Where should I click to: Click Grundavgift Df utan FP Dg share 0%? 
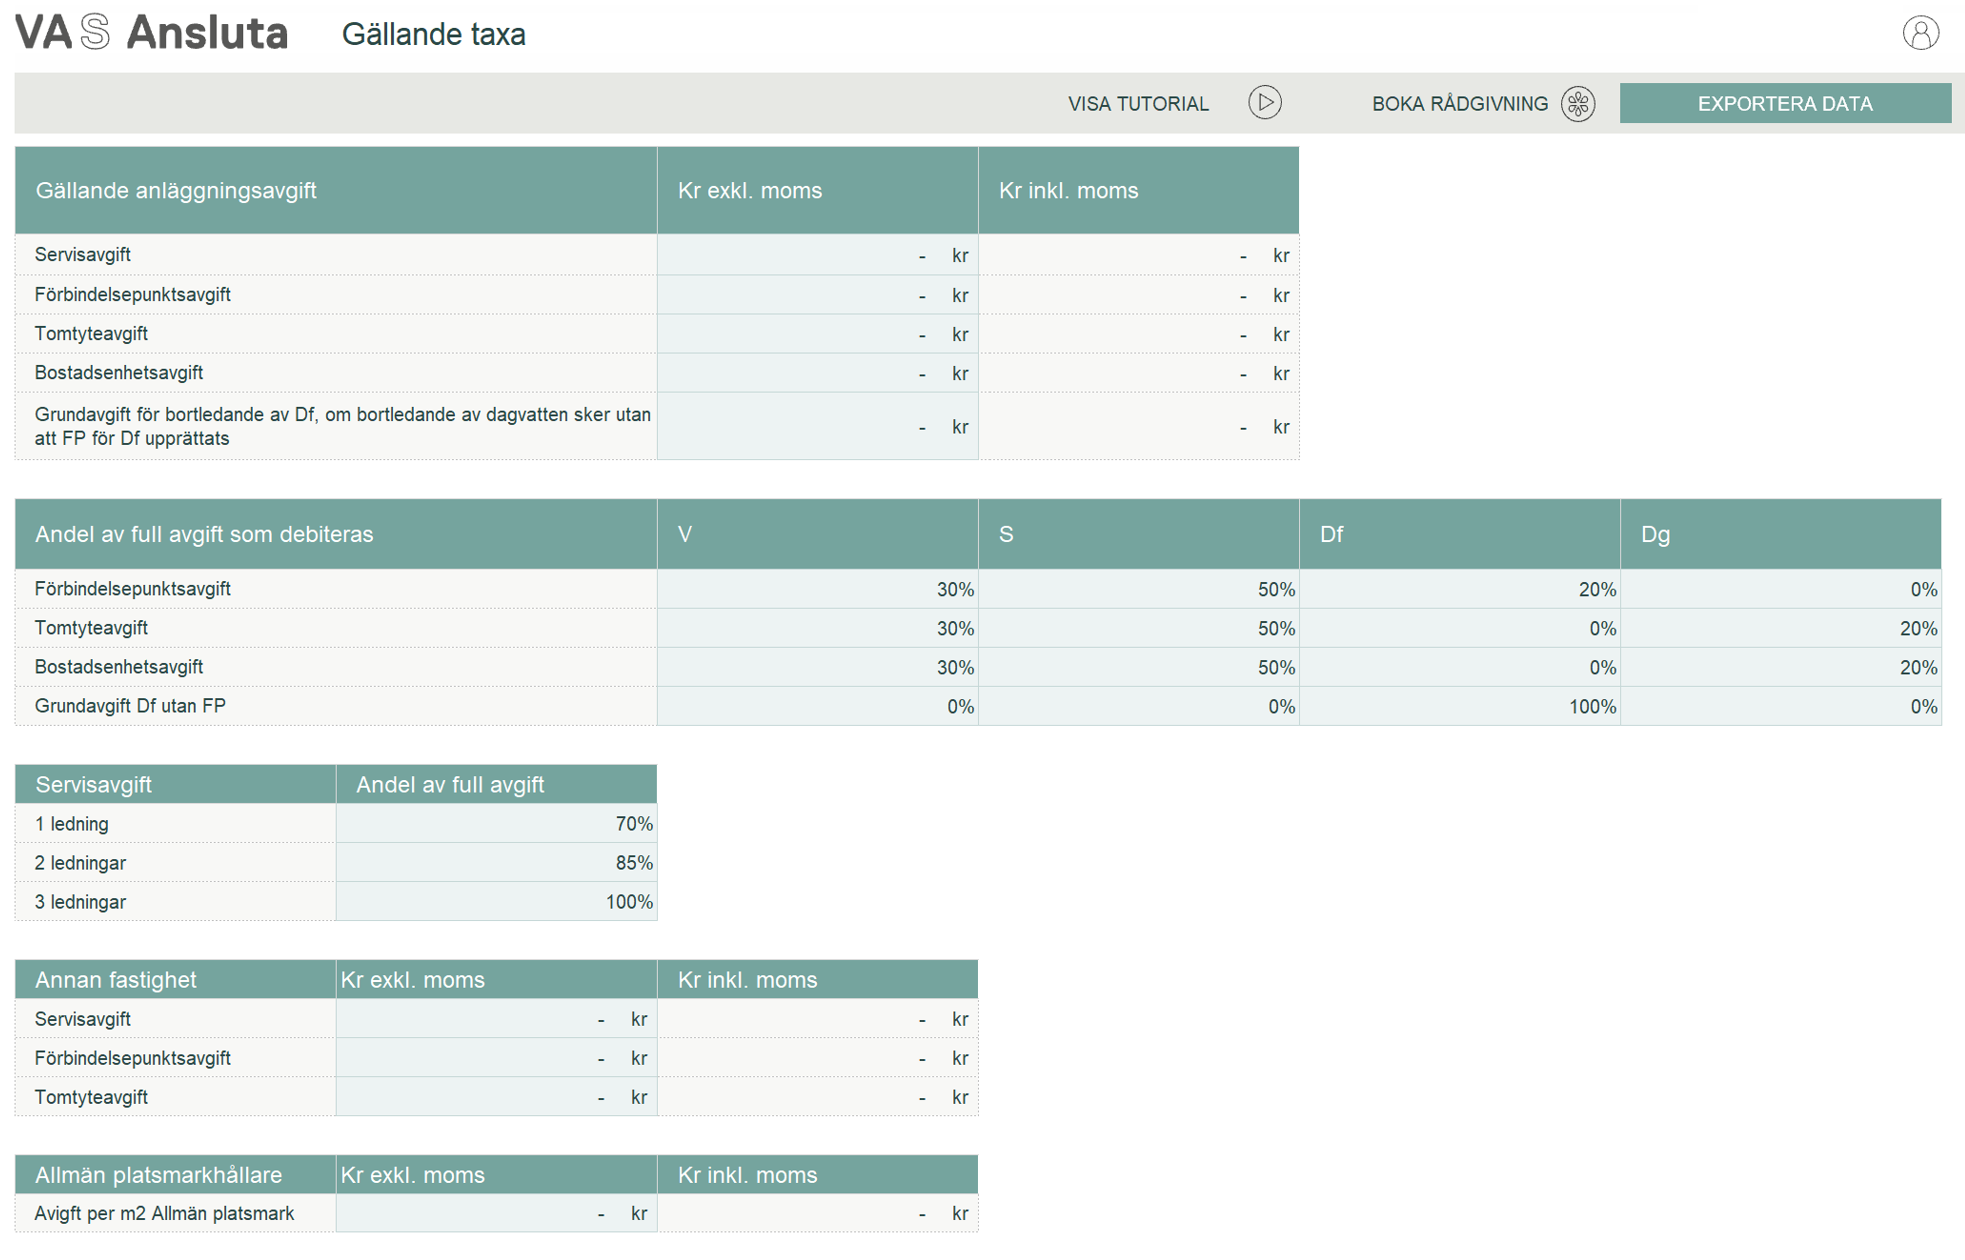point(1780,706)
